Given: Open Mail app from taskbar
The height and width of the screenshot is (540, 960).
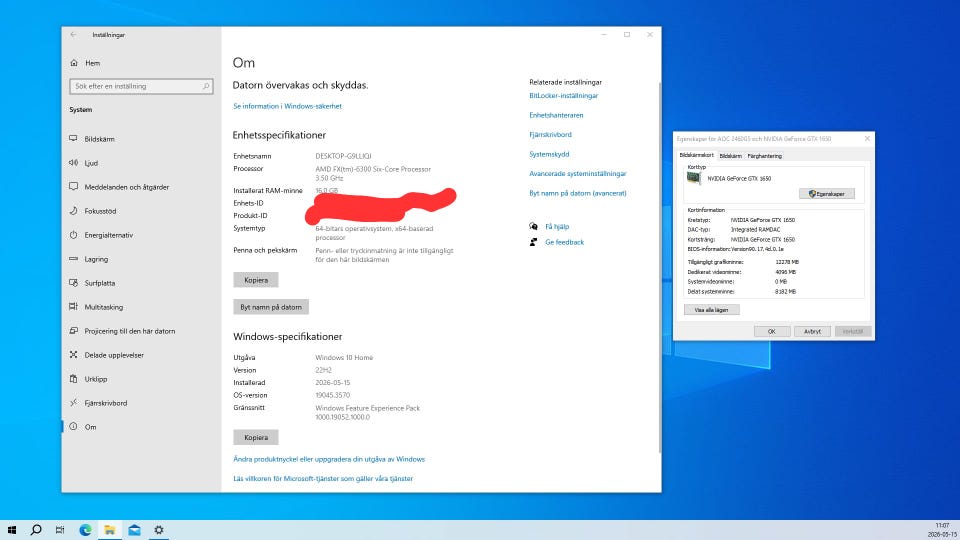Looking at the screenshot, I should click(134, 530).
